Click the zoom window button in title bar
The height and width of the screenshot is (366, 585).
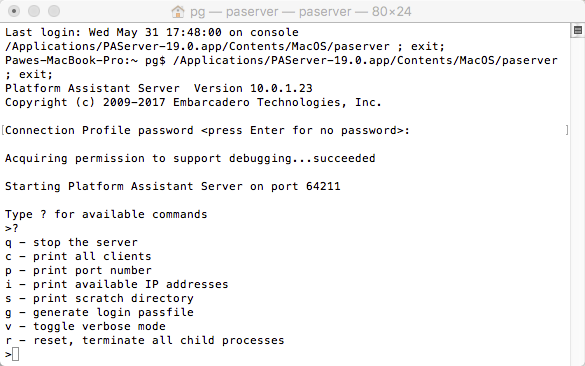coord(54,11)
